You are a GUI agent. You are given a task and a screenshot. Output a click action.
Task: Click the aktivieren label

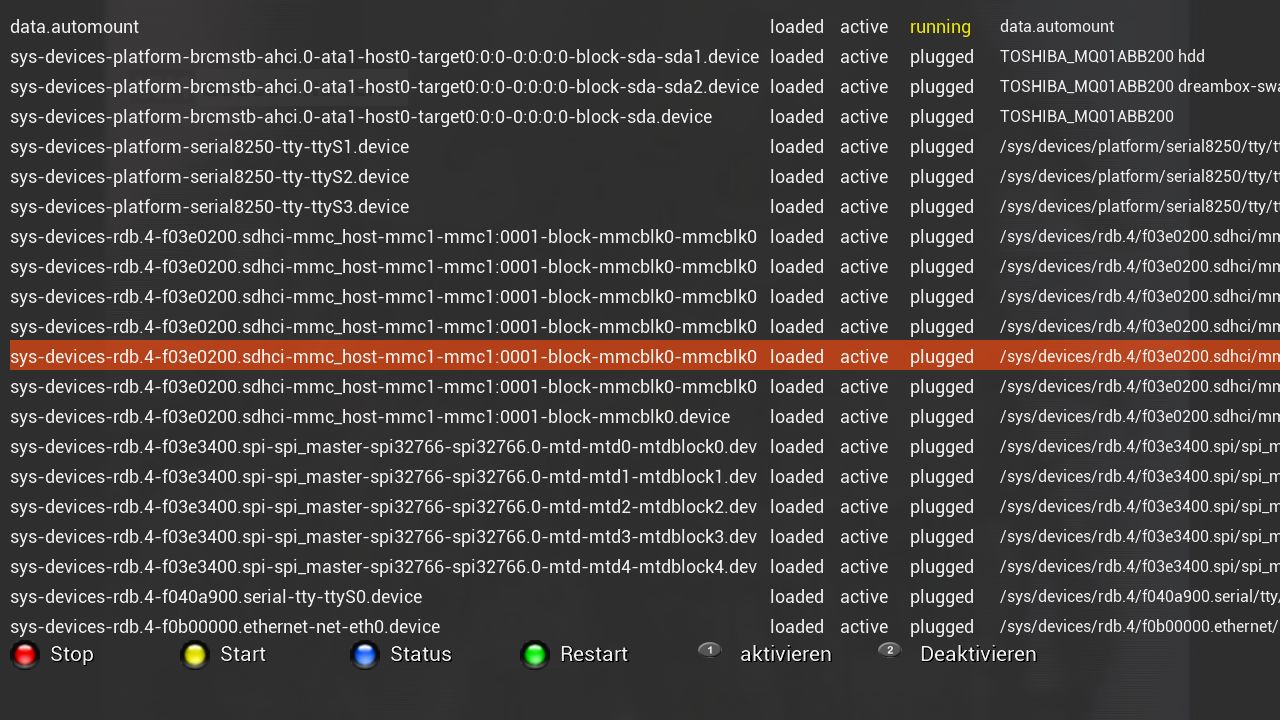(x=785, y=655)
